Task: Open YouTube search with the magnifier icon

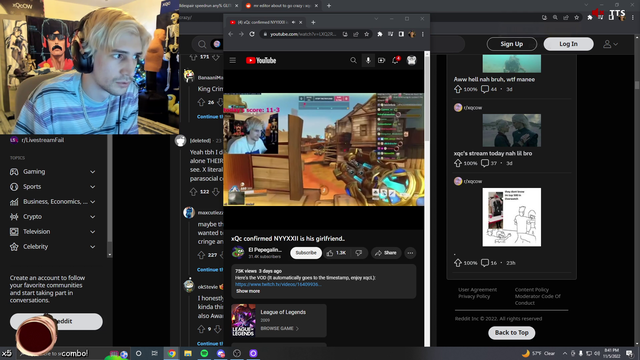Action: (x=353, y=60)
